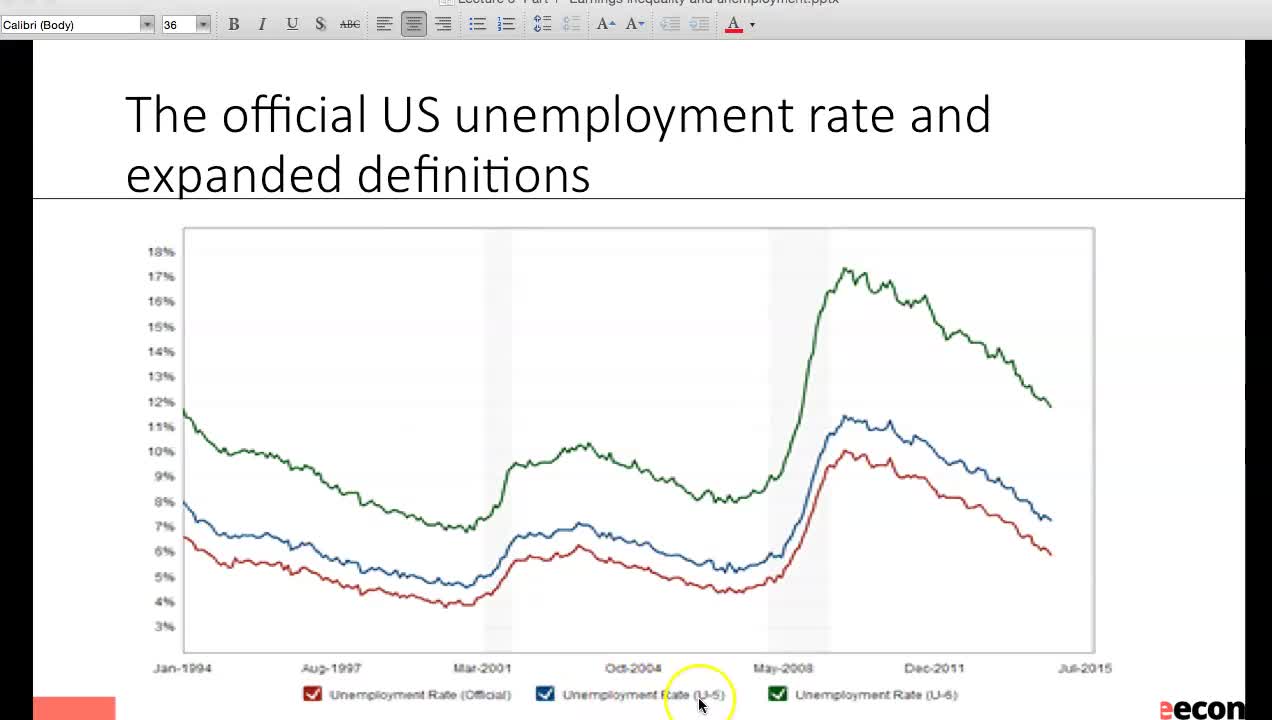Click the 'May-2008' x-axis label
Viewport: 1272px width, 720px height.
click(x=783, y=668)
